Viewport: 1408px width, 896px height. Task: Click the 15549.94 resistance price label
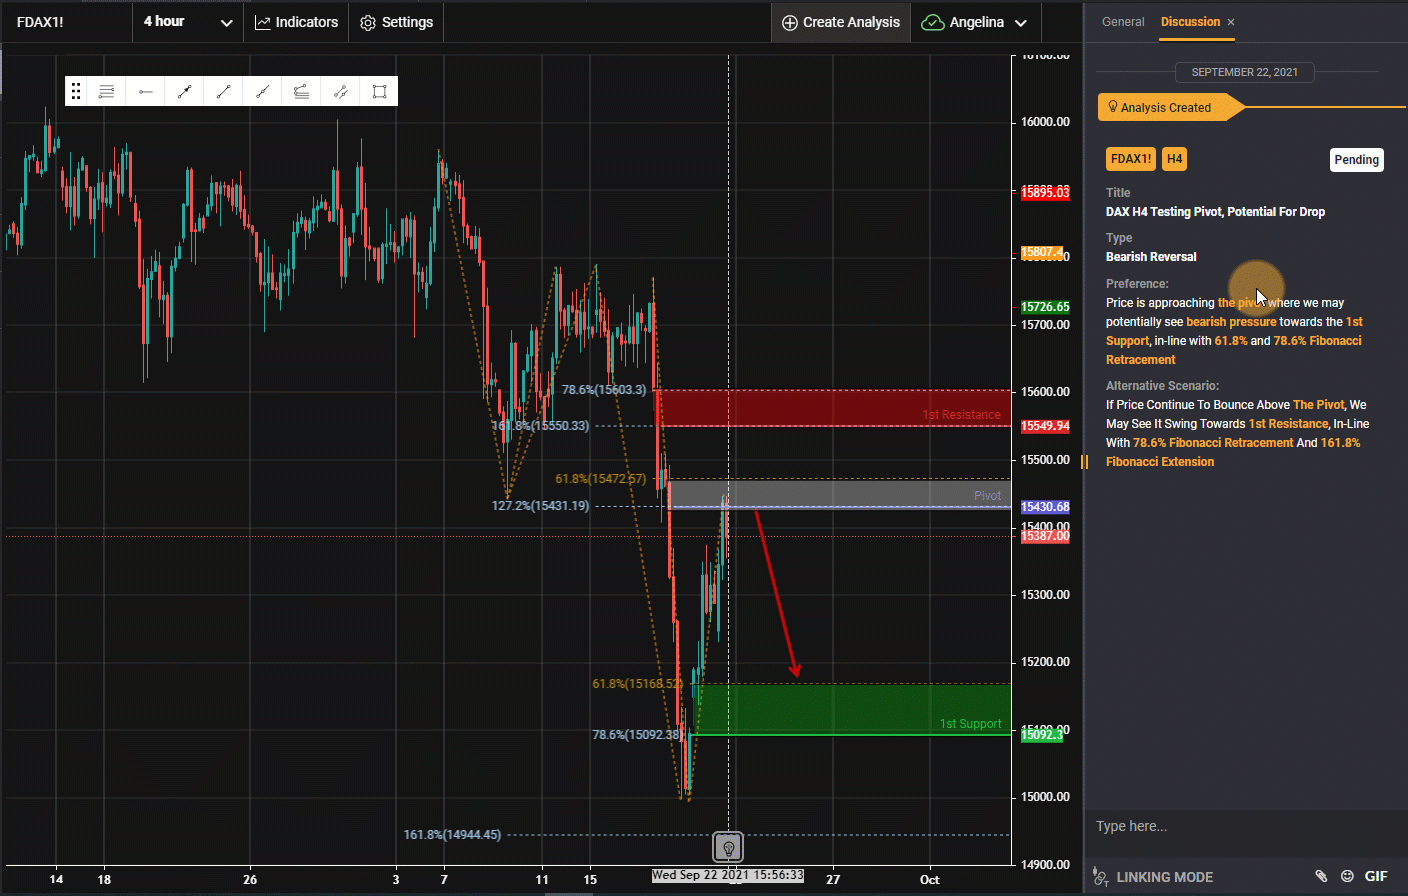(1045, 426)
